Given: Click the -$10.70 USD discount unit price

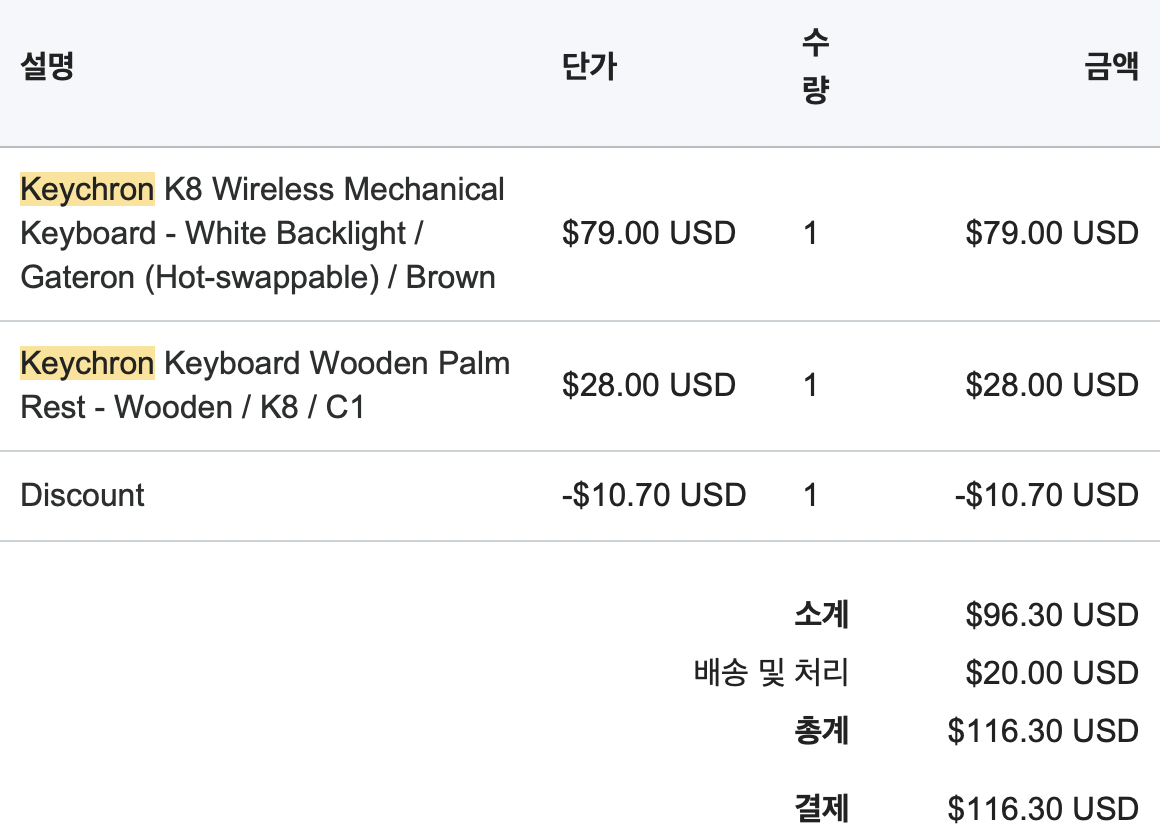Looking at the screenshot, I should click(x=653, y=495).
